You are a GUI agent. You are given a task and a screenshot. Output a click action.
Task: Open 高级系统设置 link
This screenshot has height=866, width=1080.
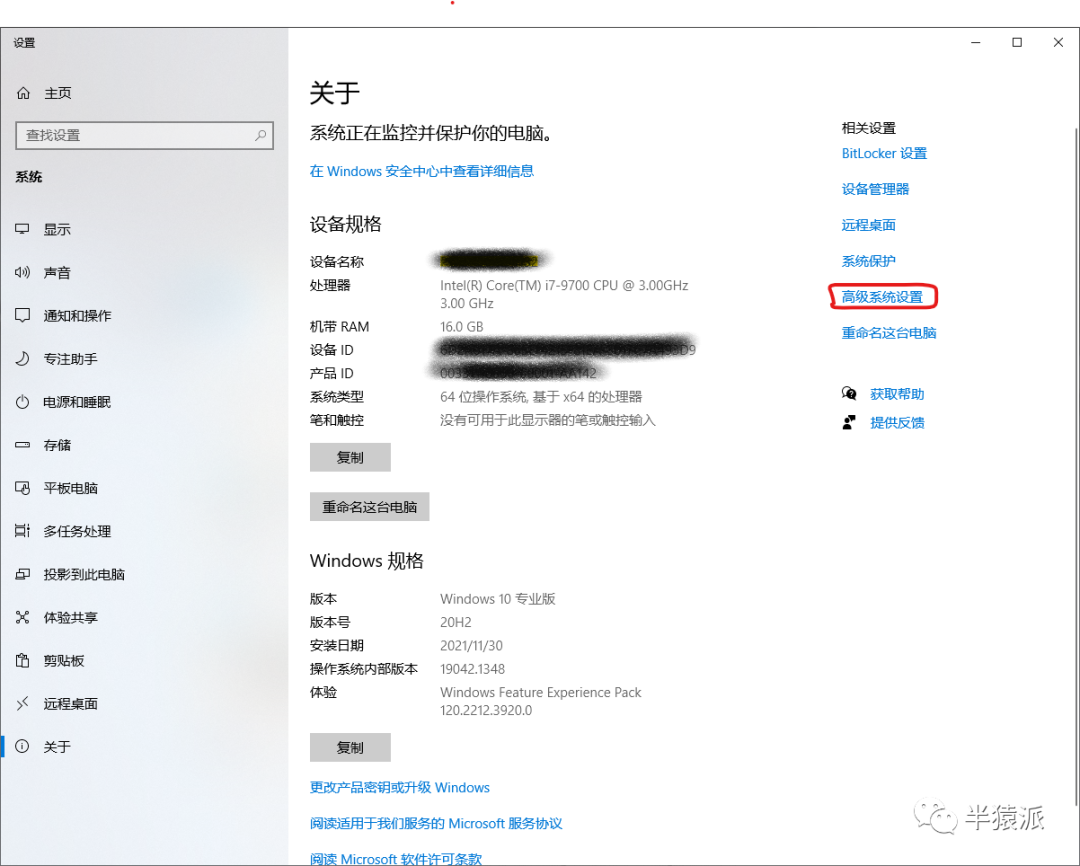click(x=882, y=297)
